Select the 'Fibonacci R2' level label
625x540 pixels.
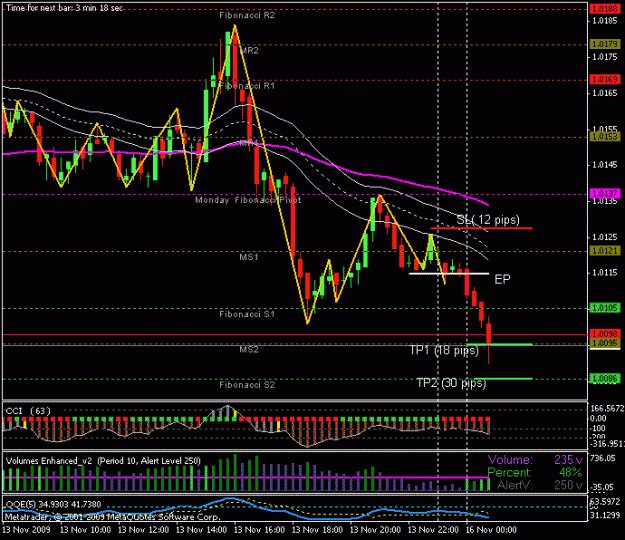coord(247,15)
